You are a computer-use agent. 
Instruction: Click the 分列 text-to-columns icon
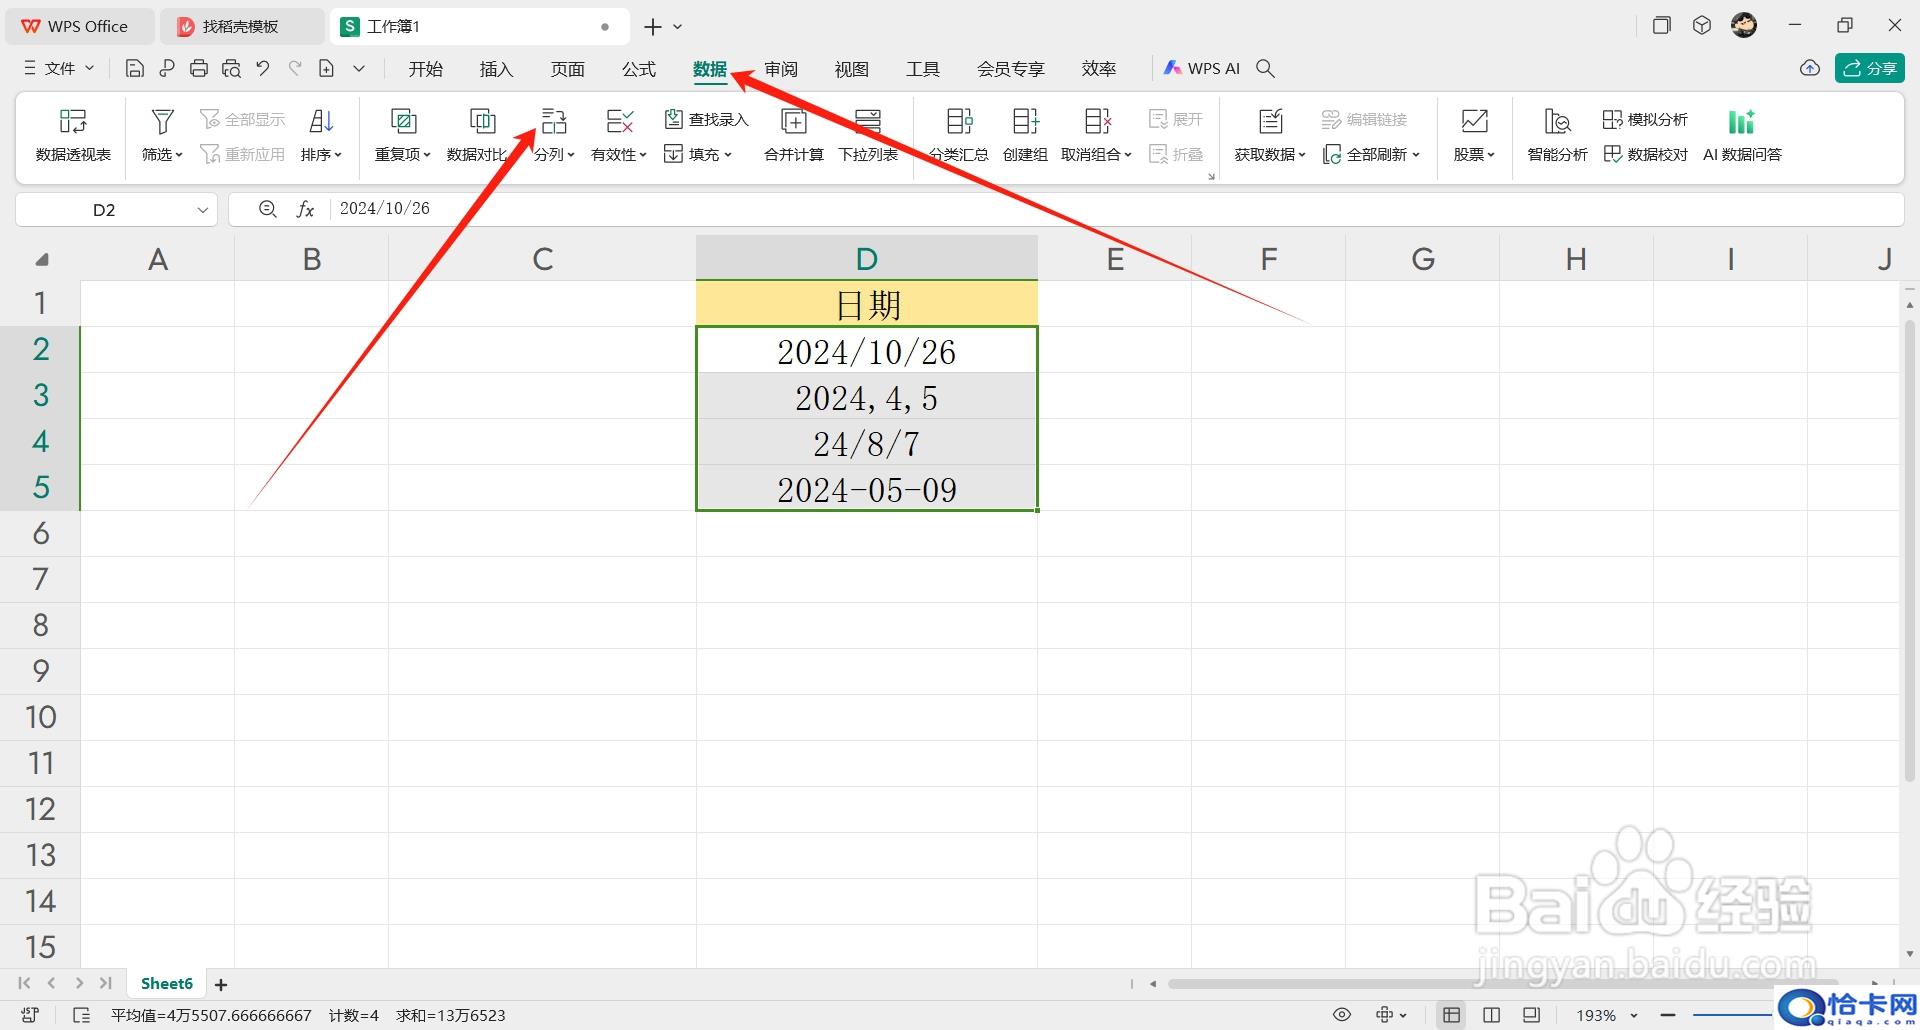tap(554, 121)
